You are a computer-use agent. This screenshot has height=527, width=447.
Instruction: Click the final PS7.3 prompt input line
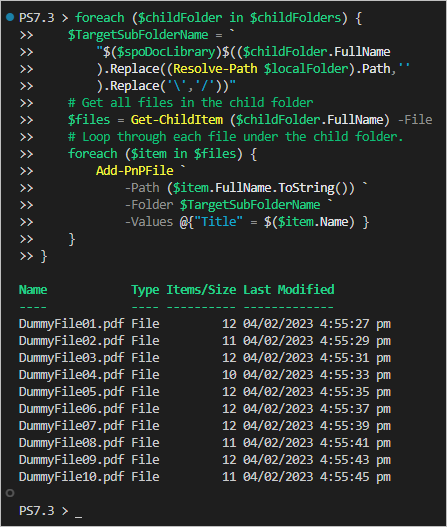[50, 511]
